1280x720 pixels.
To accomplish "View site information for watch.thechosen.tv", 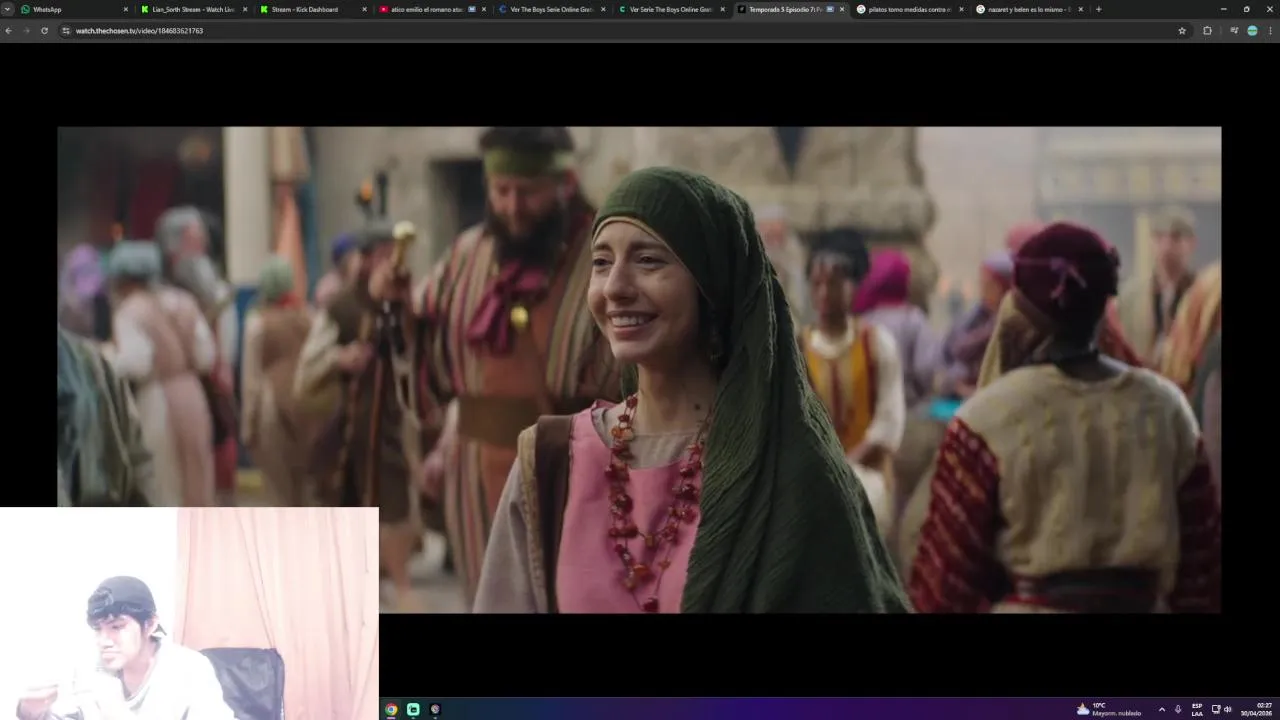I will [x=66, y=31].
